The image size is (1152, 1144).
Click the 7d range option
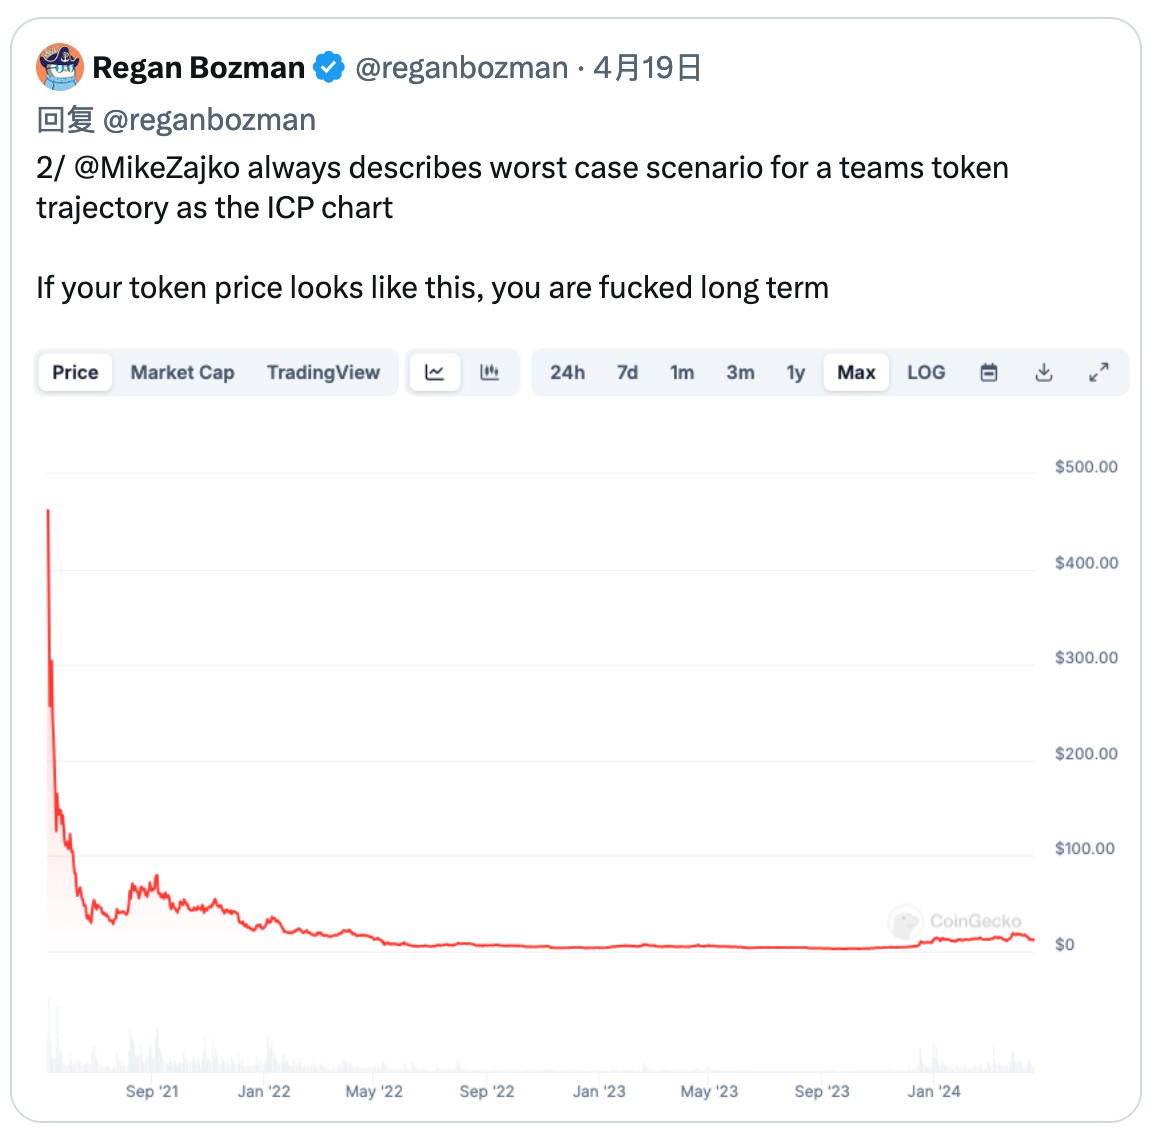pyautogui.click(x=627, y=371)
